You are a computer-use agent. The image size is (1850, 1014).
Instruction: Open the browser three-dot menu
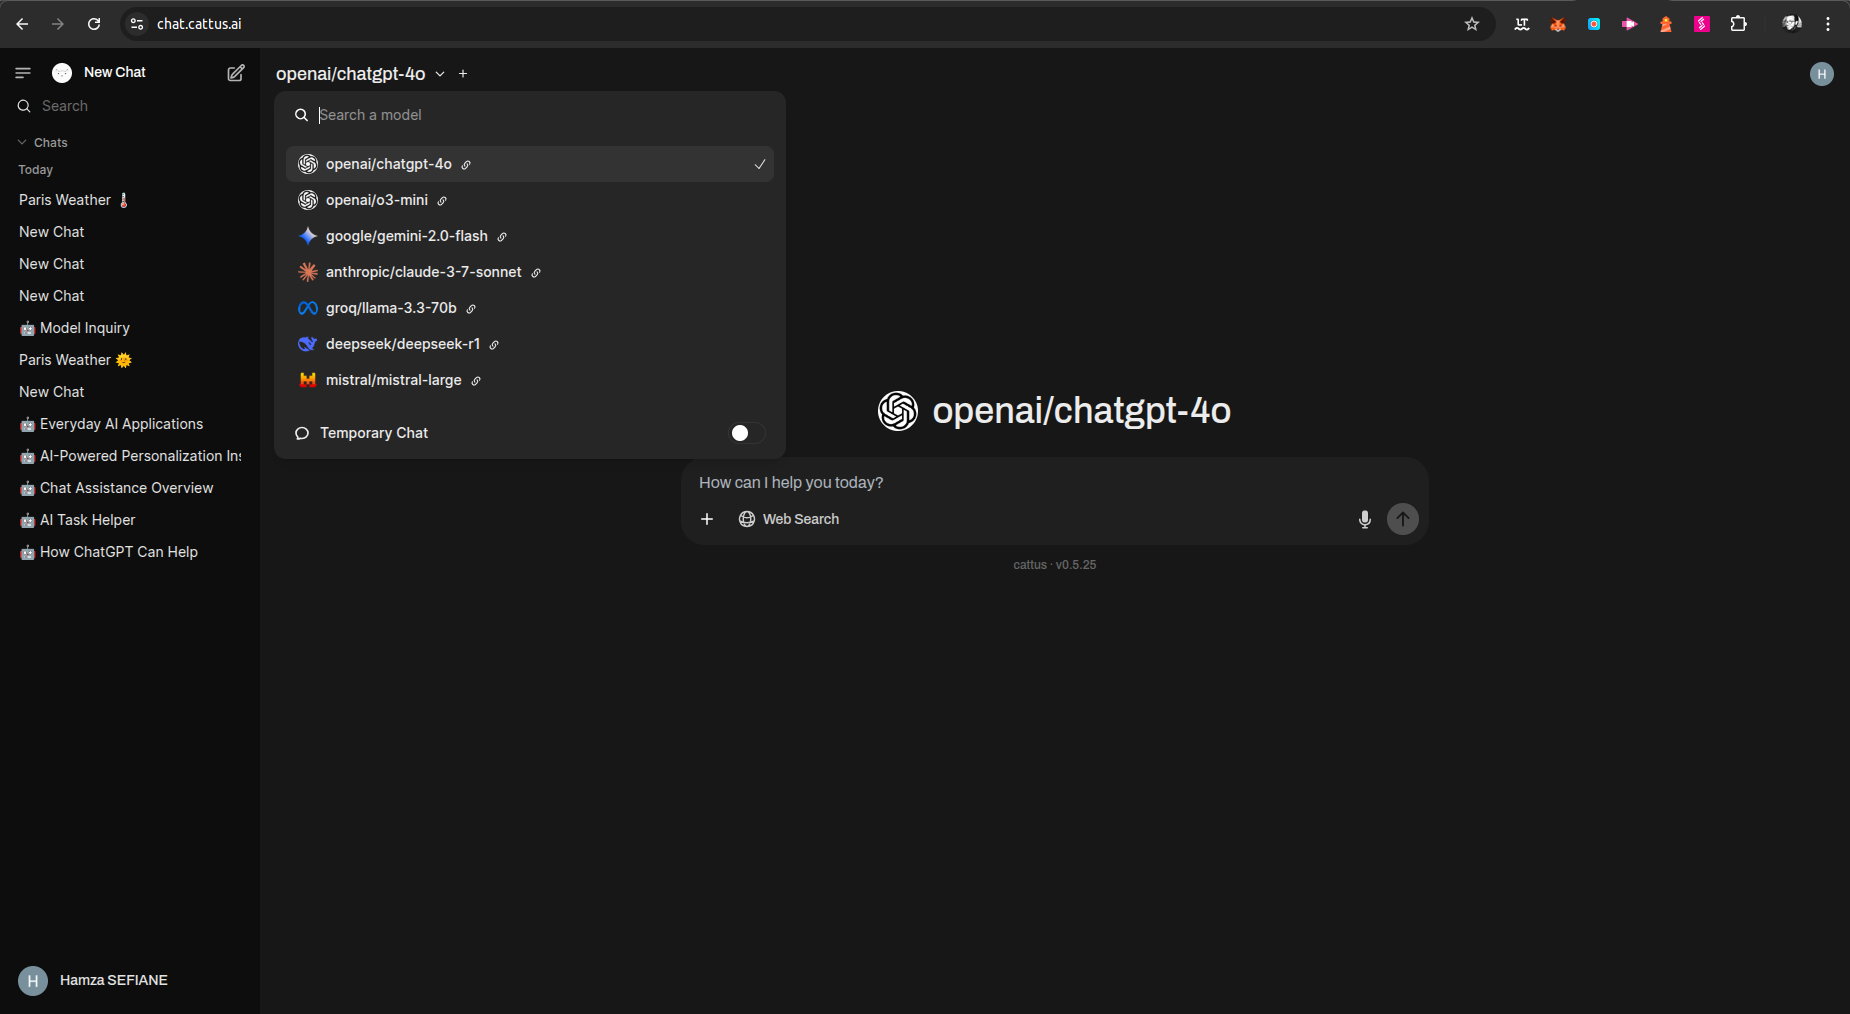(x=1828, y=24)
